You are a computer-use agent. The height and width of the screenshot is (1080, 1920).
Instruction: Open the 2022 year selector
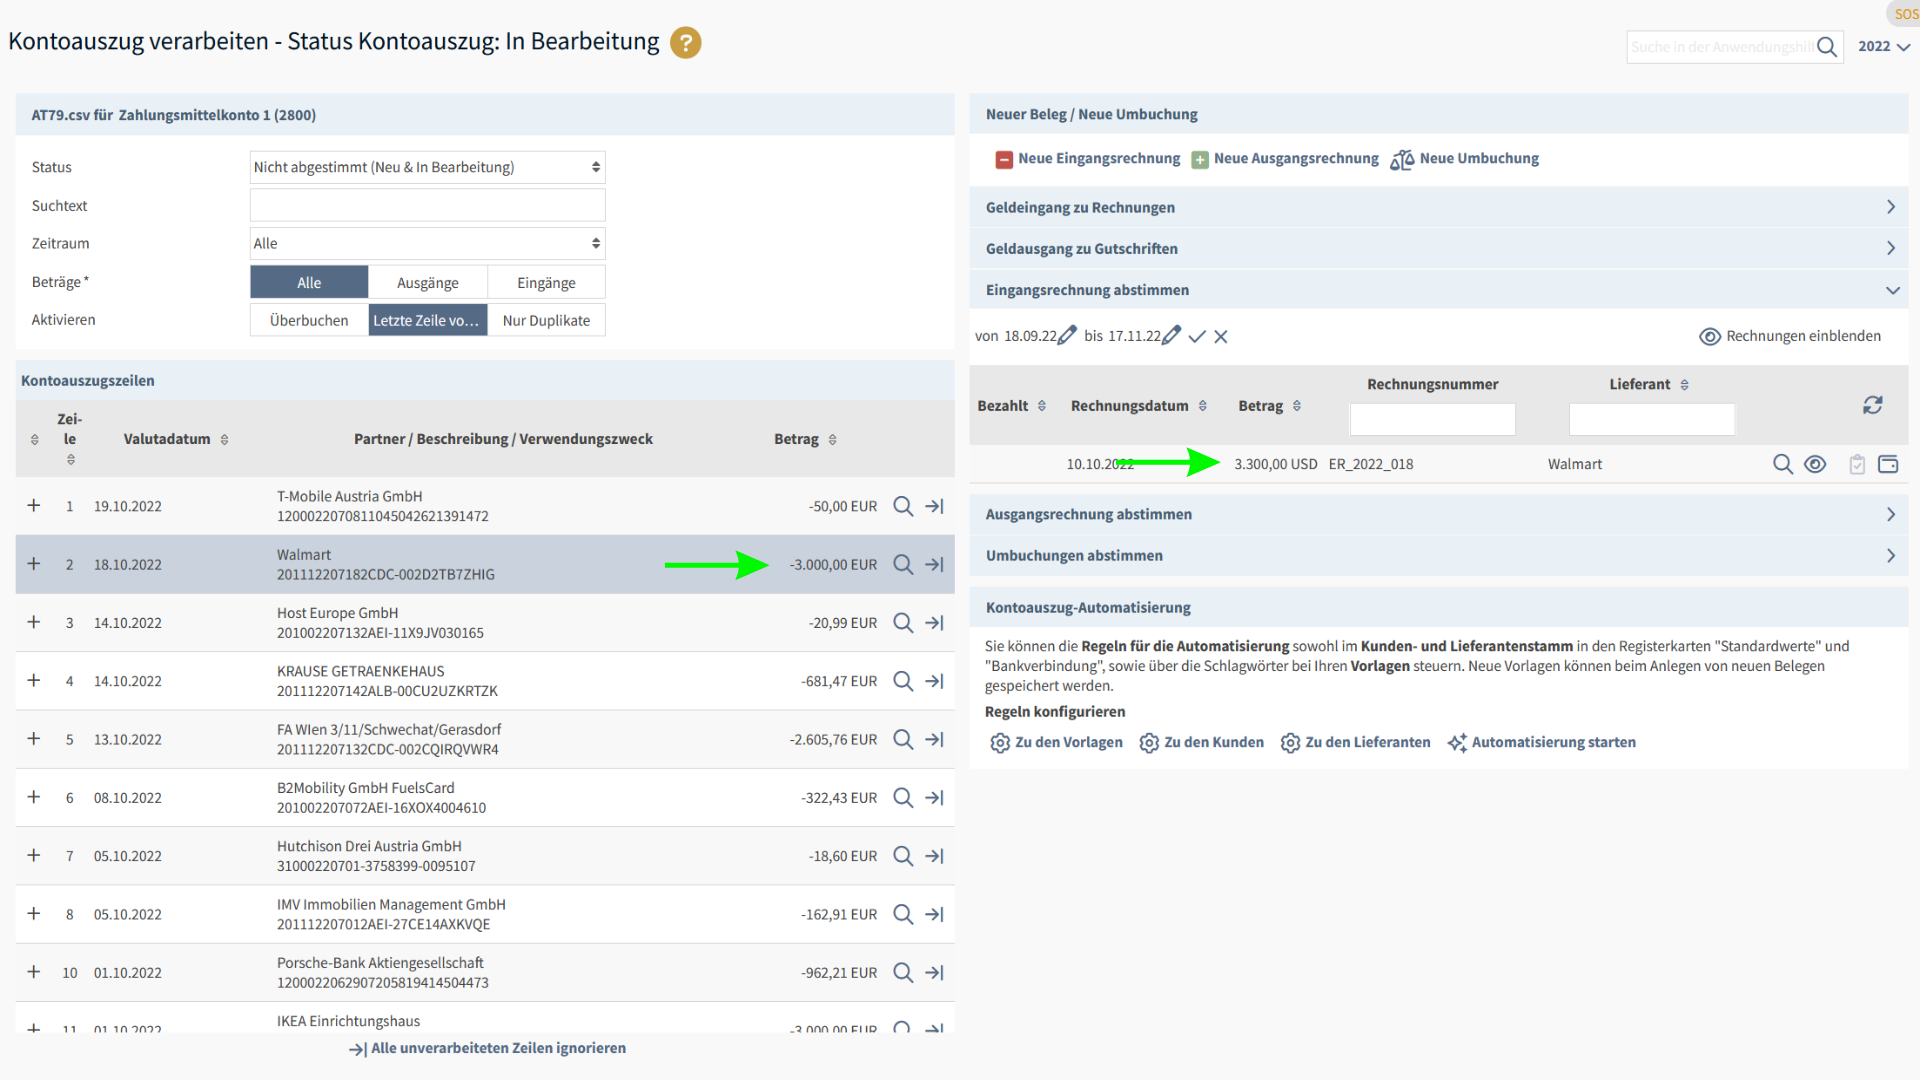[x=1883, y=47]
